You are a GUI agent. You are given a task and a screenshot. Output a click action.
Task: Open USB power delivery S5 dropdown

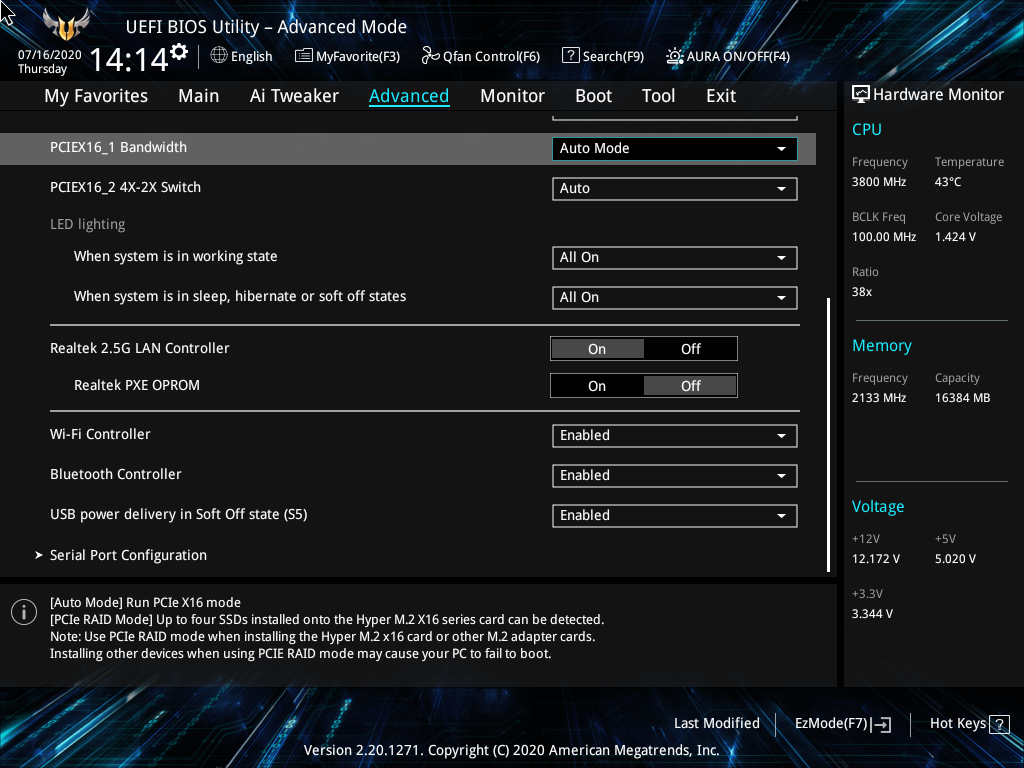point(675,515)
